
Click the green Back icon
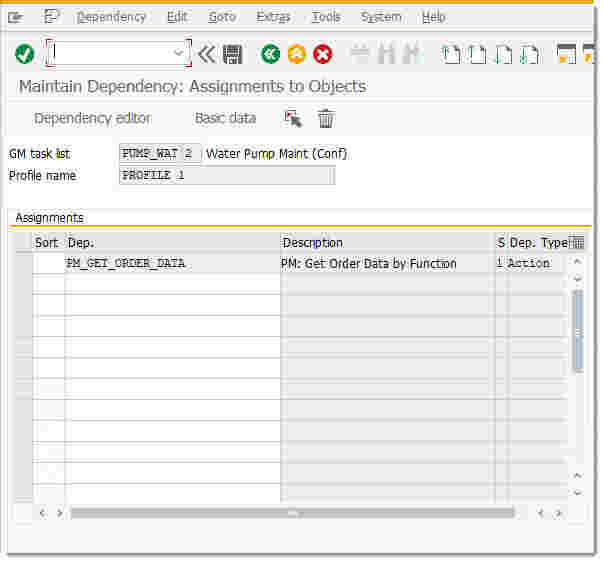pyautogui.click(x=270, y=54)
